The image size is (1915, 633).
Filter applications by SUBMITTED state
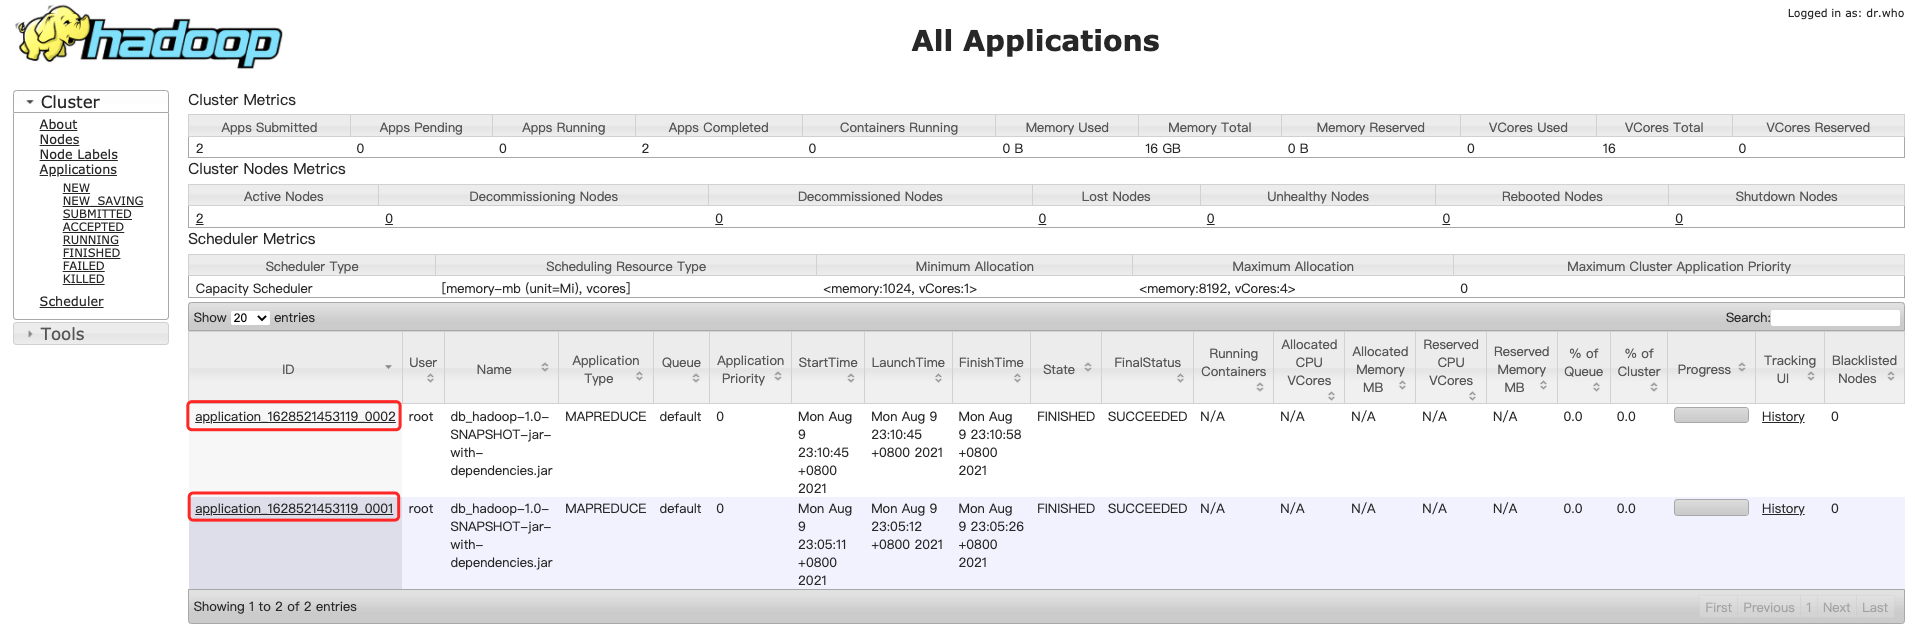click(x=97, y=214)
